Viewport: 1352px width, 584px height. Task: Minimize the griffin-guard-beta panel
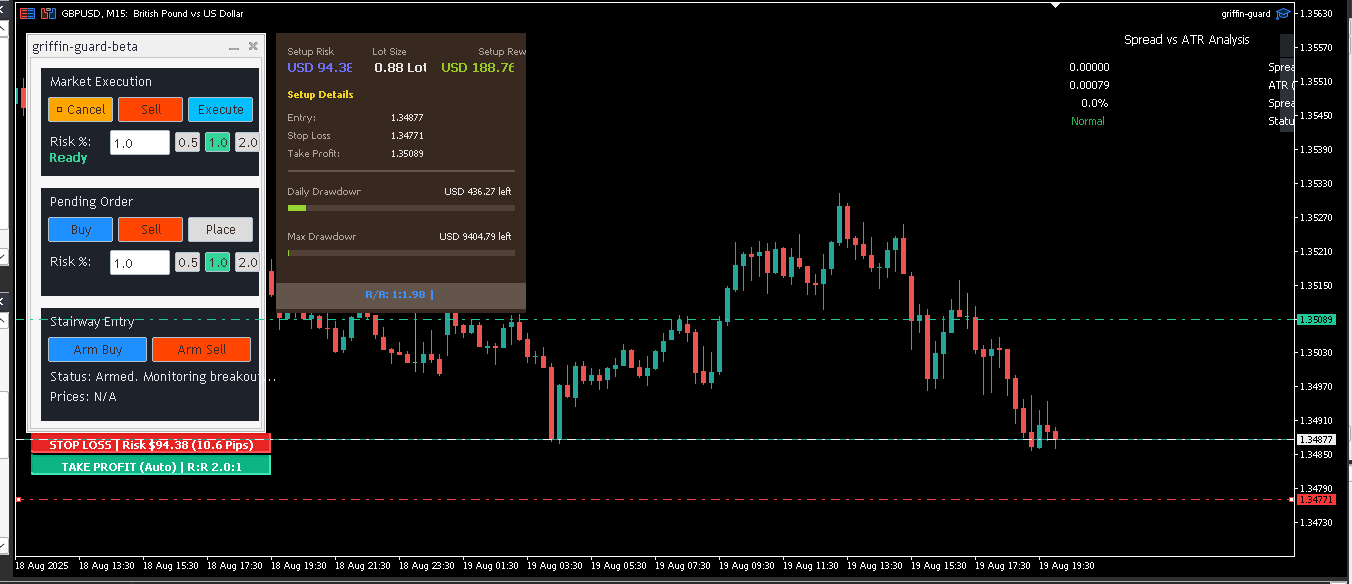[234, 47]
